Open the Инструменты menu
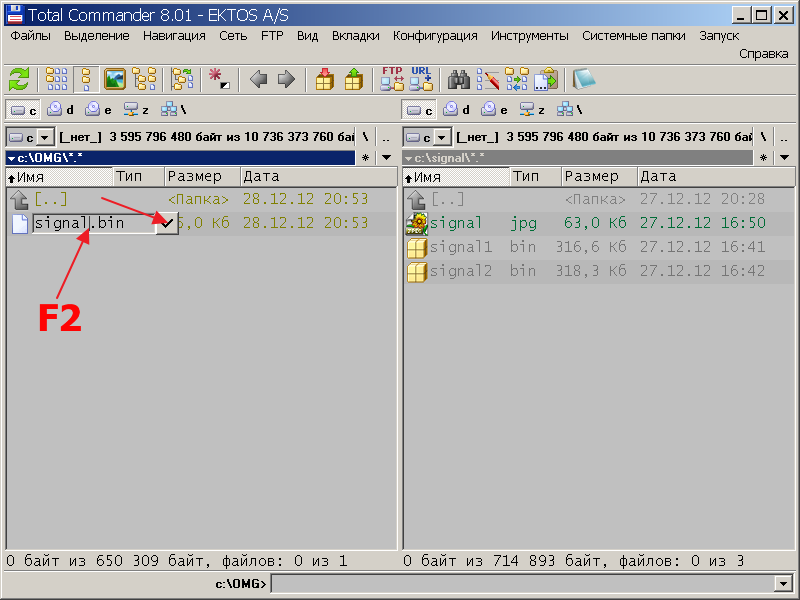 529,35
